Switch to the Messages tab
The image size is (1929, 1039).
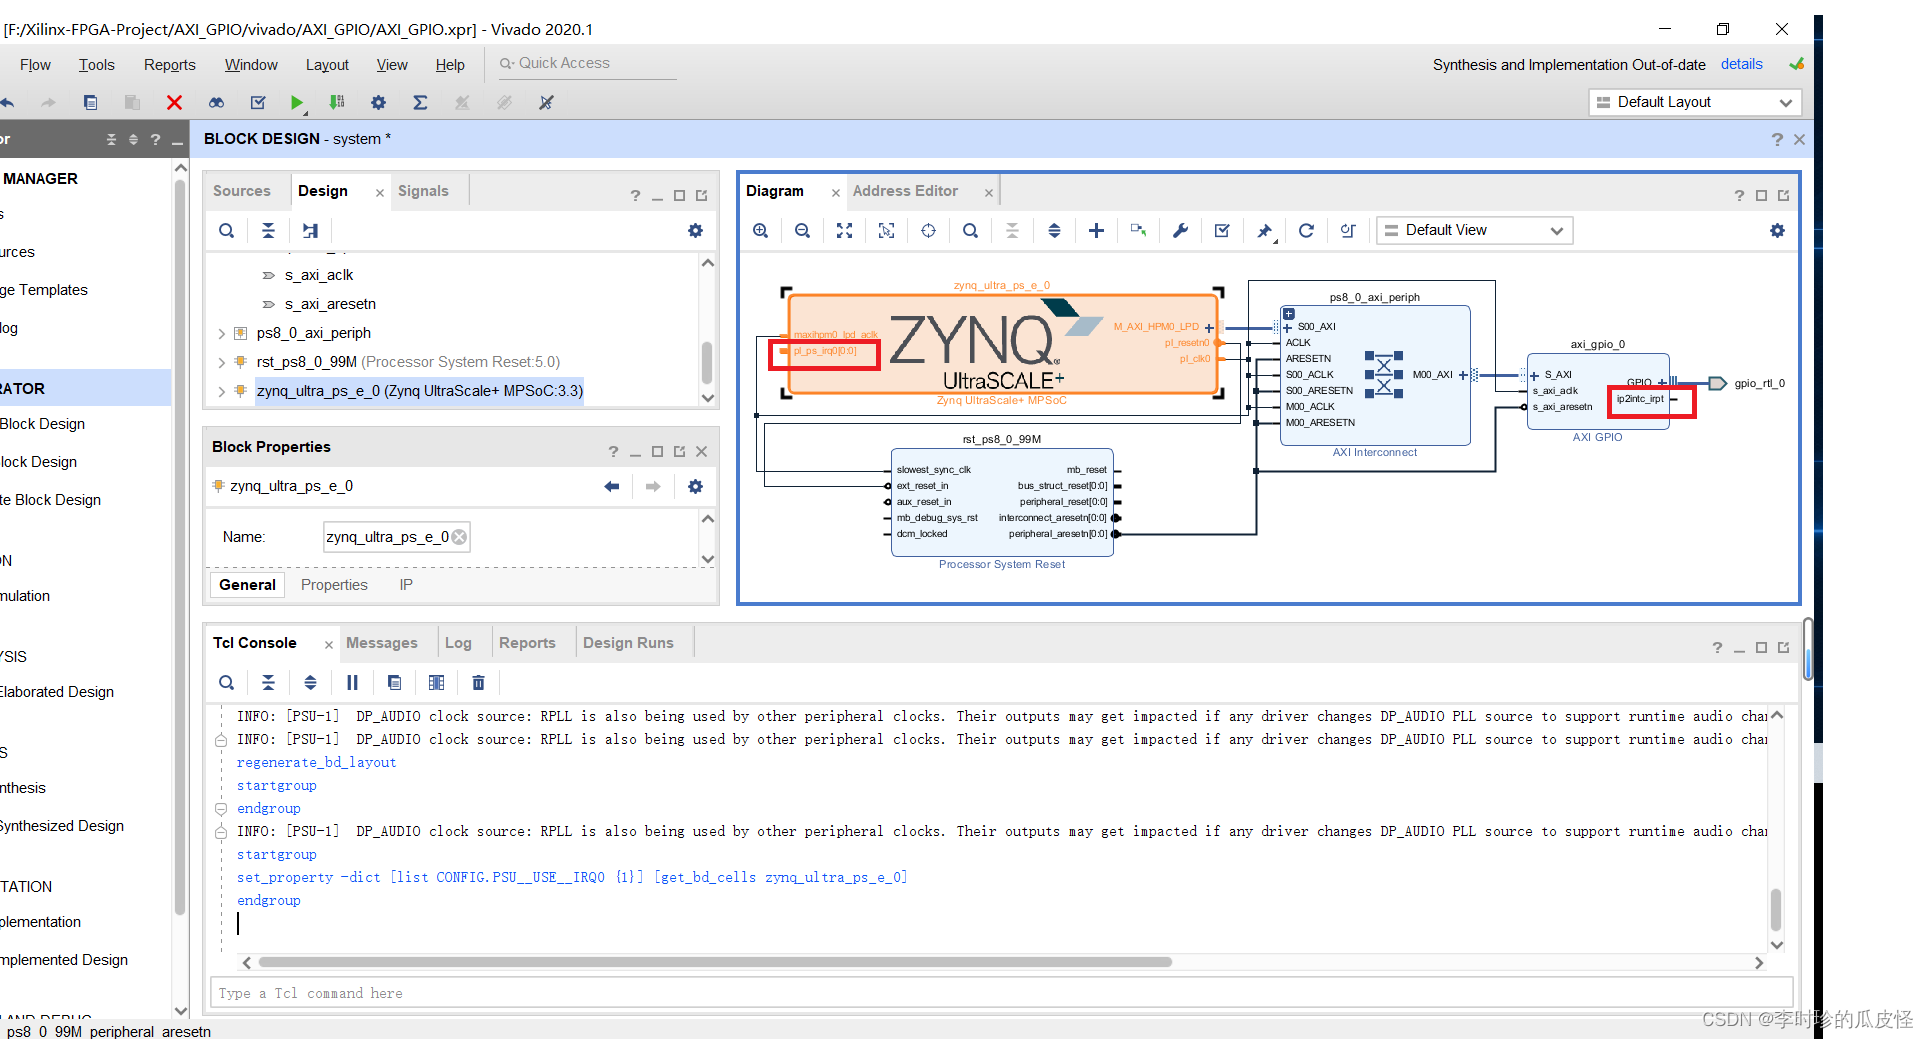(x=382, y=643)
